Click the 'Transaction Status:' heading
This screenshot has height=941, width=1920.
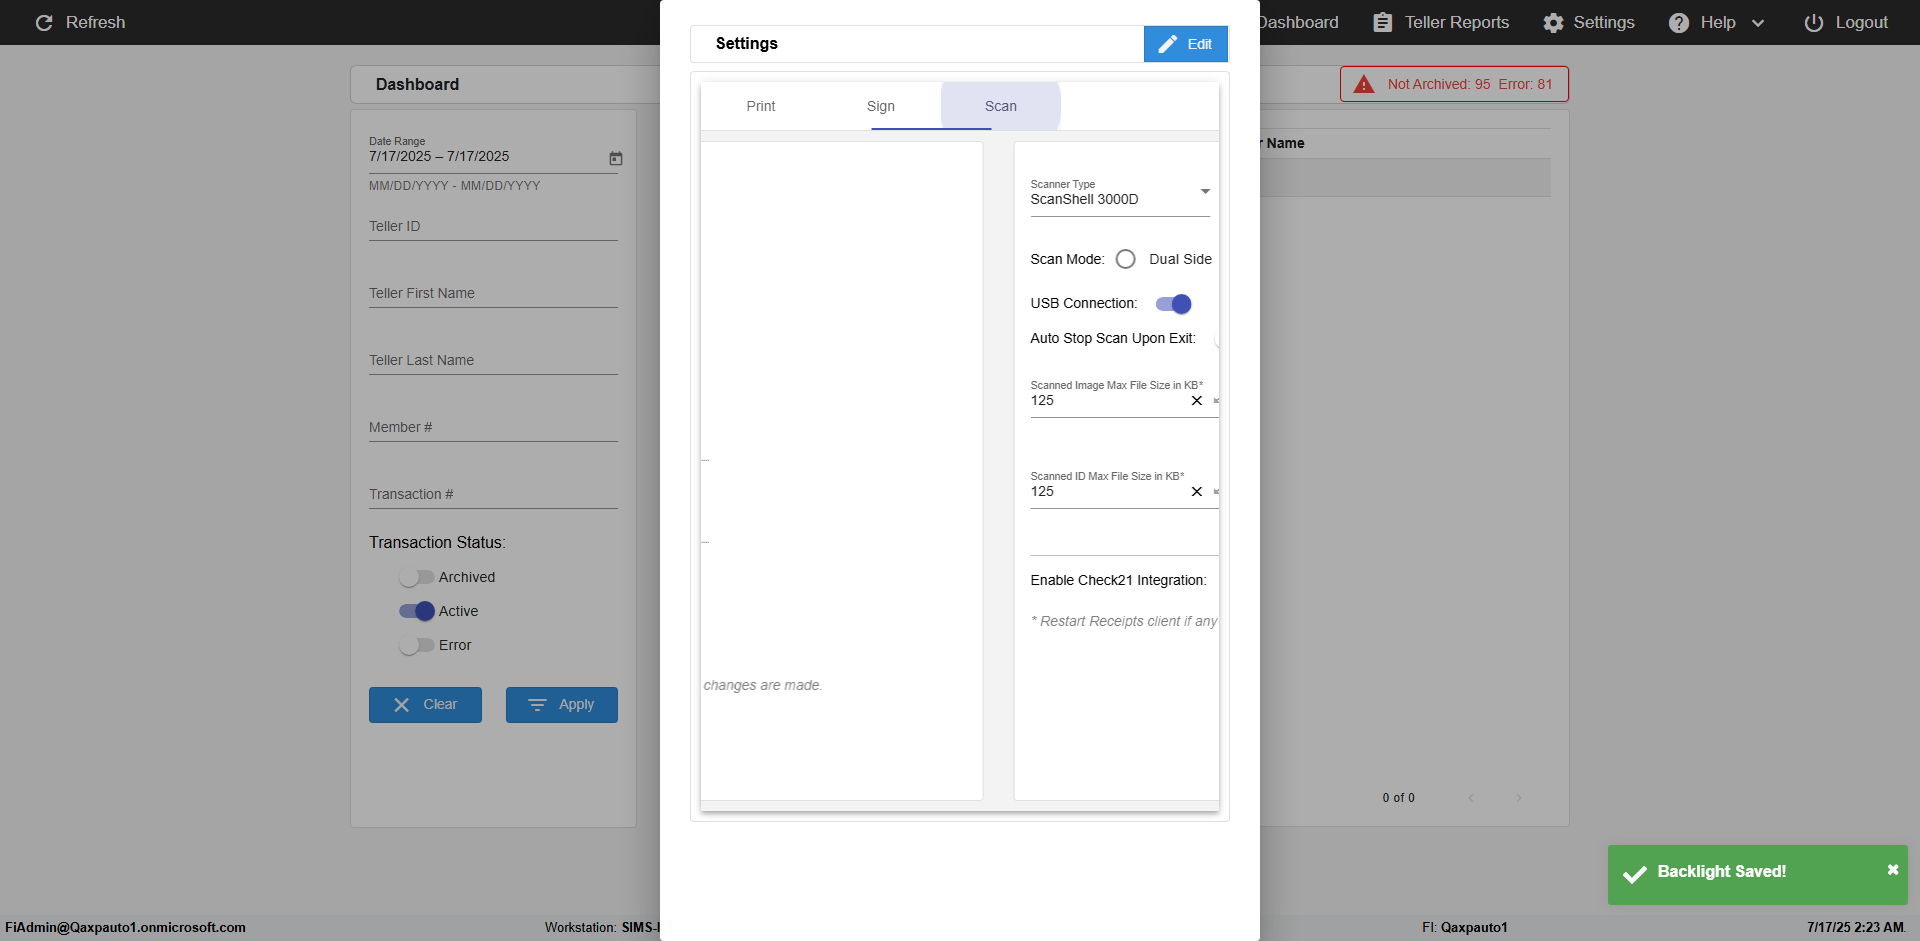coord(437,543)
